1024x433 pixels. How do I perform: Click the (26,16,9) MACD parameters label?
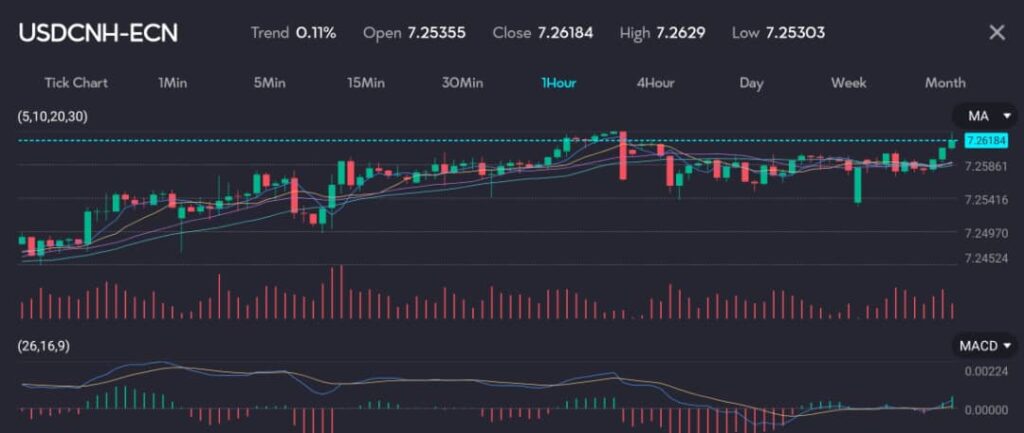click(44, 346)
